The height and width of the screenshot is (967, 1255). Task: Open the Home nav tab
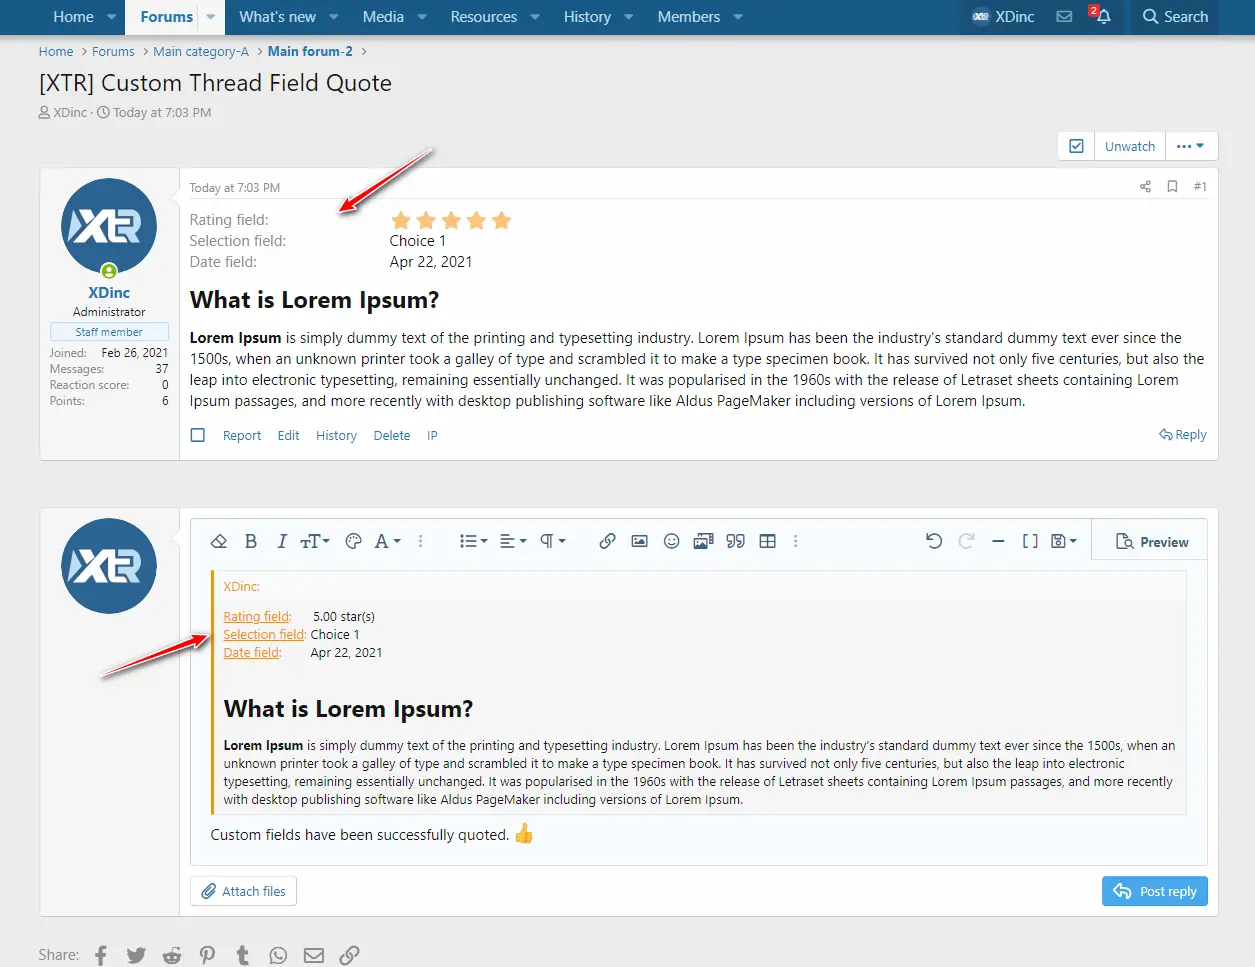pyautogui.click(x=73, y=17)
